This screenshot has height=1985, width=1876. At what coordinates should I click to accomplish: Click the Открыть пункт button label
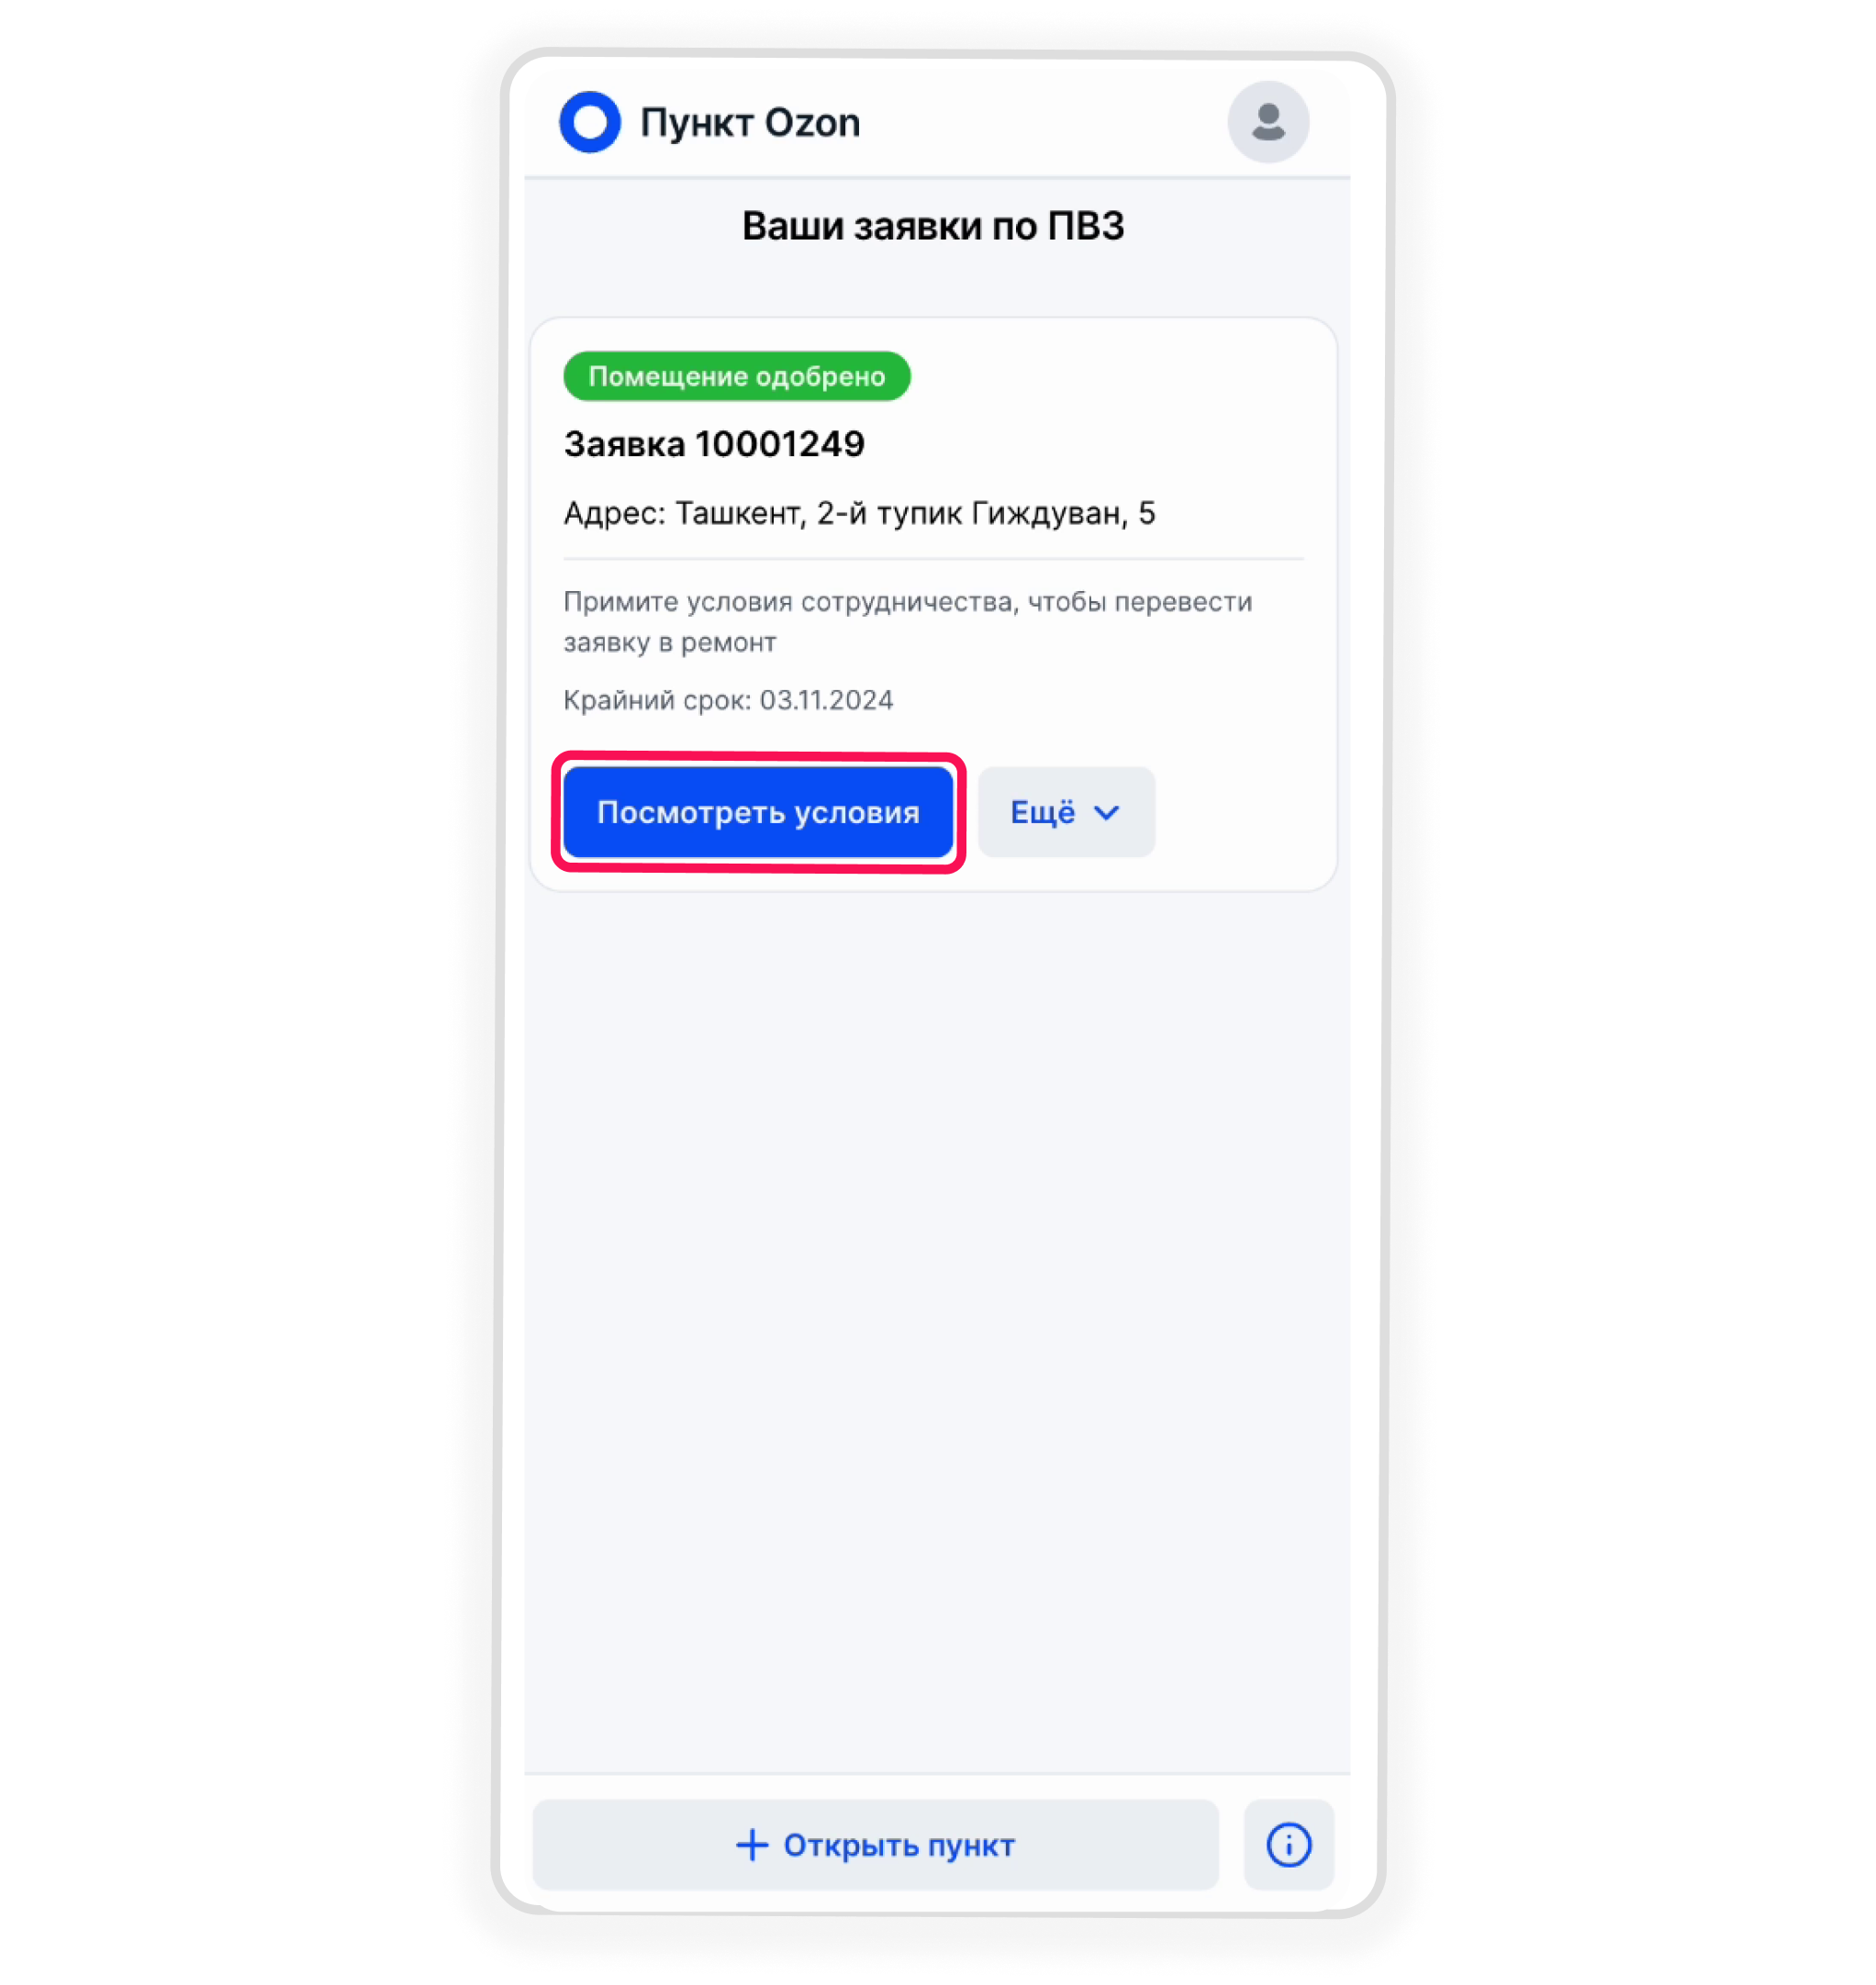(x=899, y=1844)
